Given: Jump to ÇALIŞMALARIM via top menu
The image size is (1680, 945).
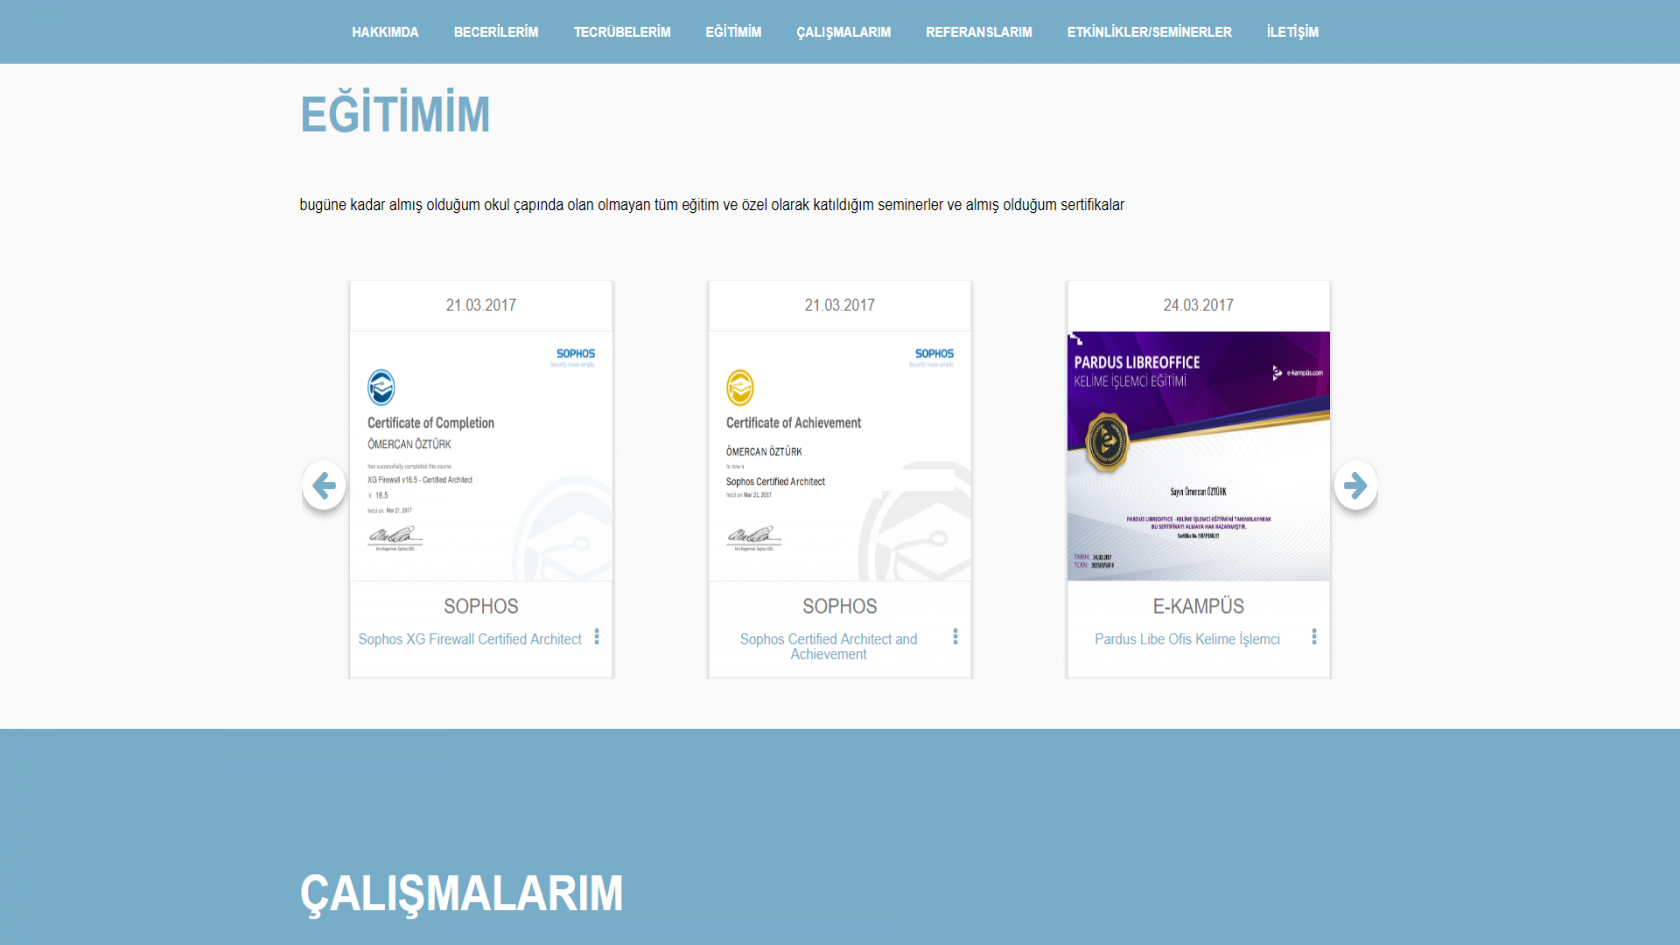Looking at the screenshot, I should point(843,32).
